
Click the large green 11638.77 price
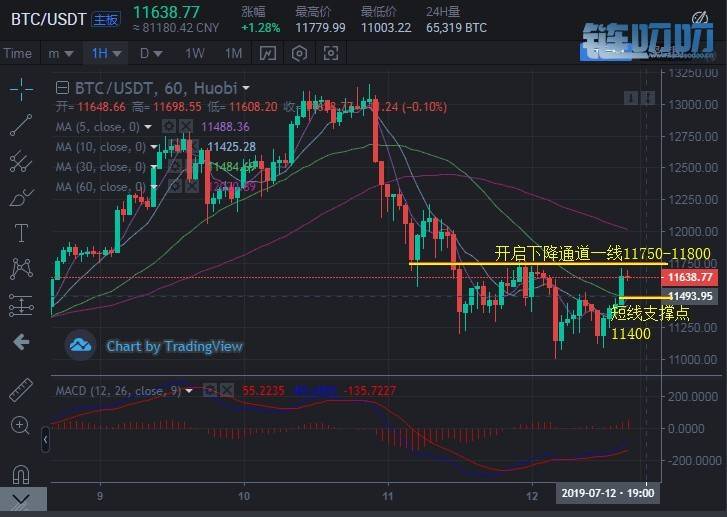coord(166,12)
